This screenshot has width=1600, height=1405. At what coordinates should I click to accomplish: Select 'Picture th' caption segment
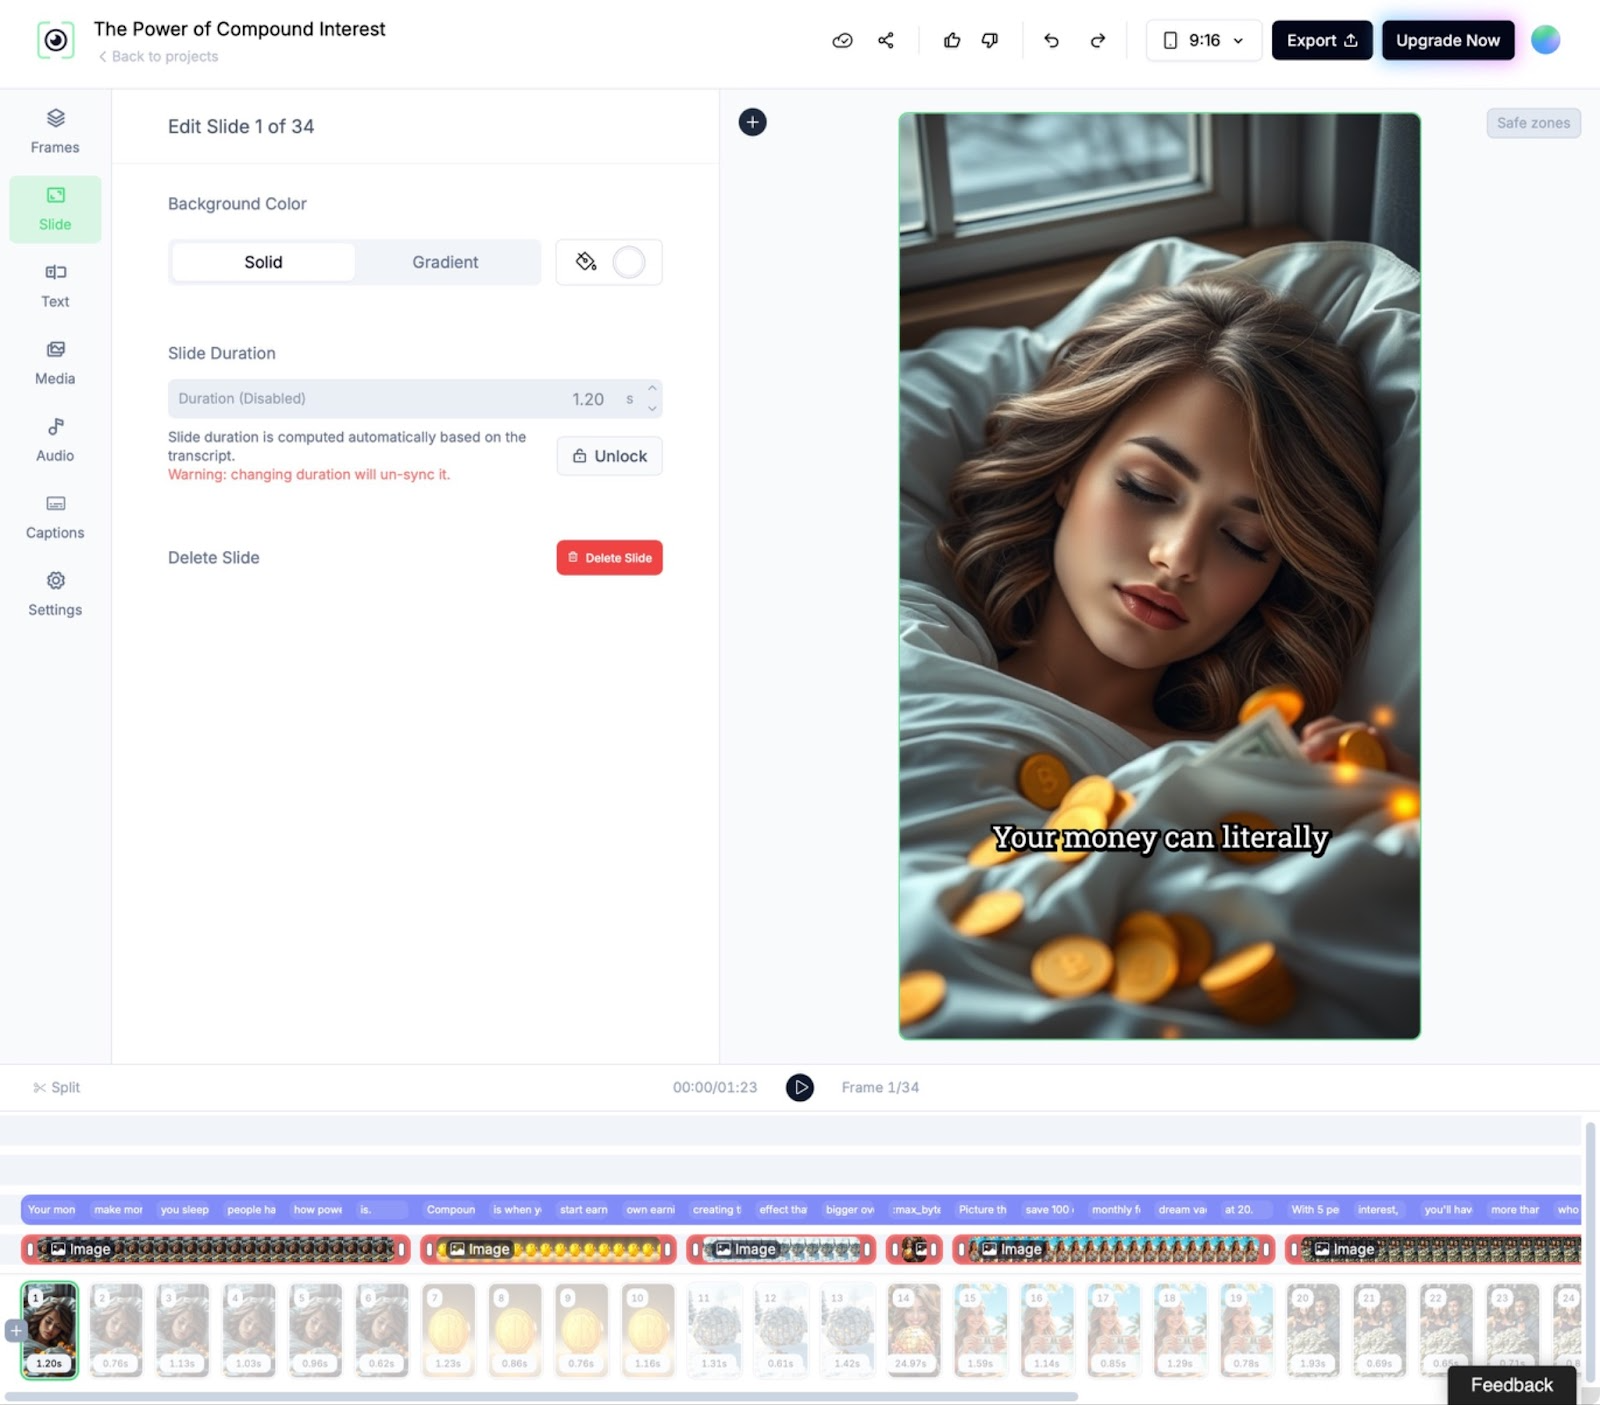[x=983, y=1210]
